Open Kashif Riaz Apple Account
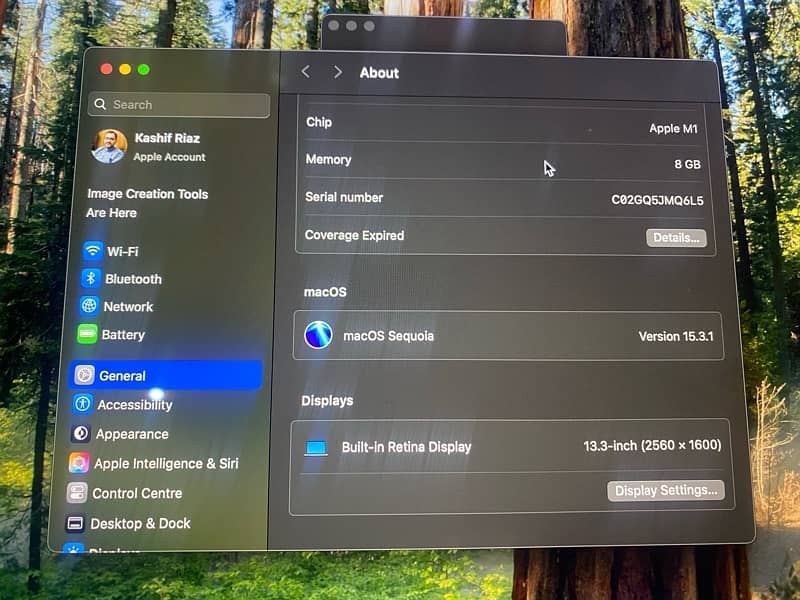This screenshot has width=800, height=600. point(148,146)
